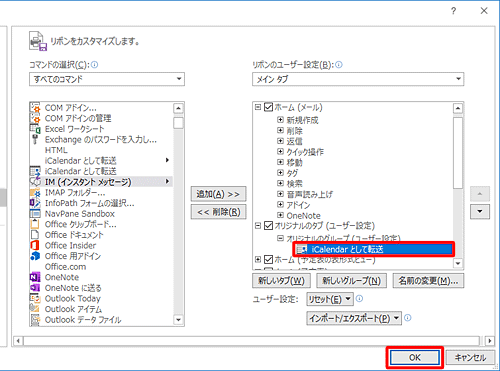Expand the OneNote group in ribbon tree
This screenshot has height=371, width=500.
pos(280,215)
